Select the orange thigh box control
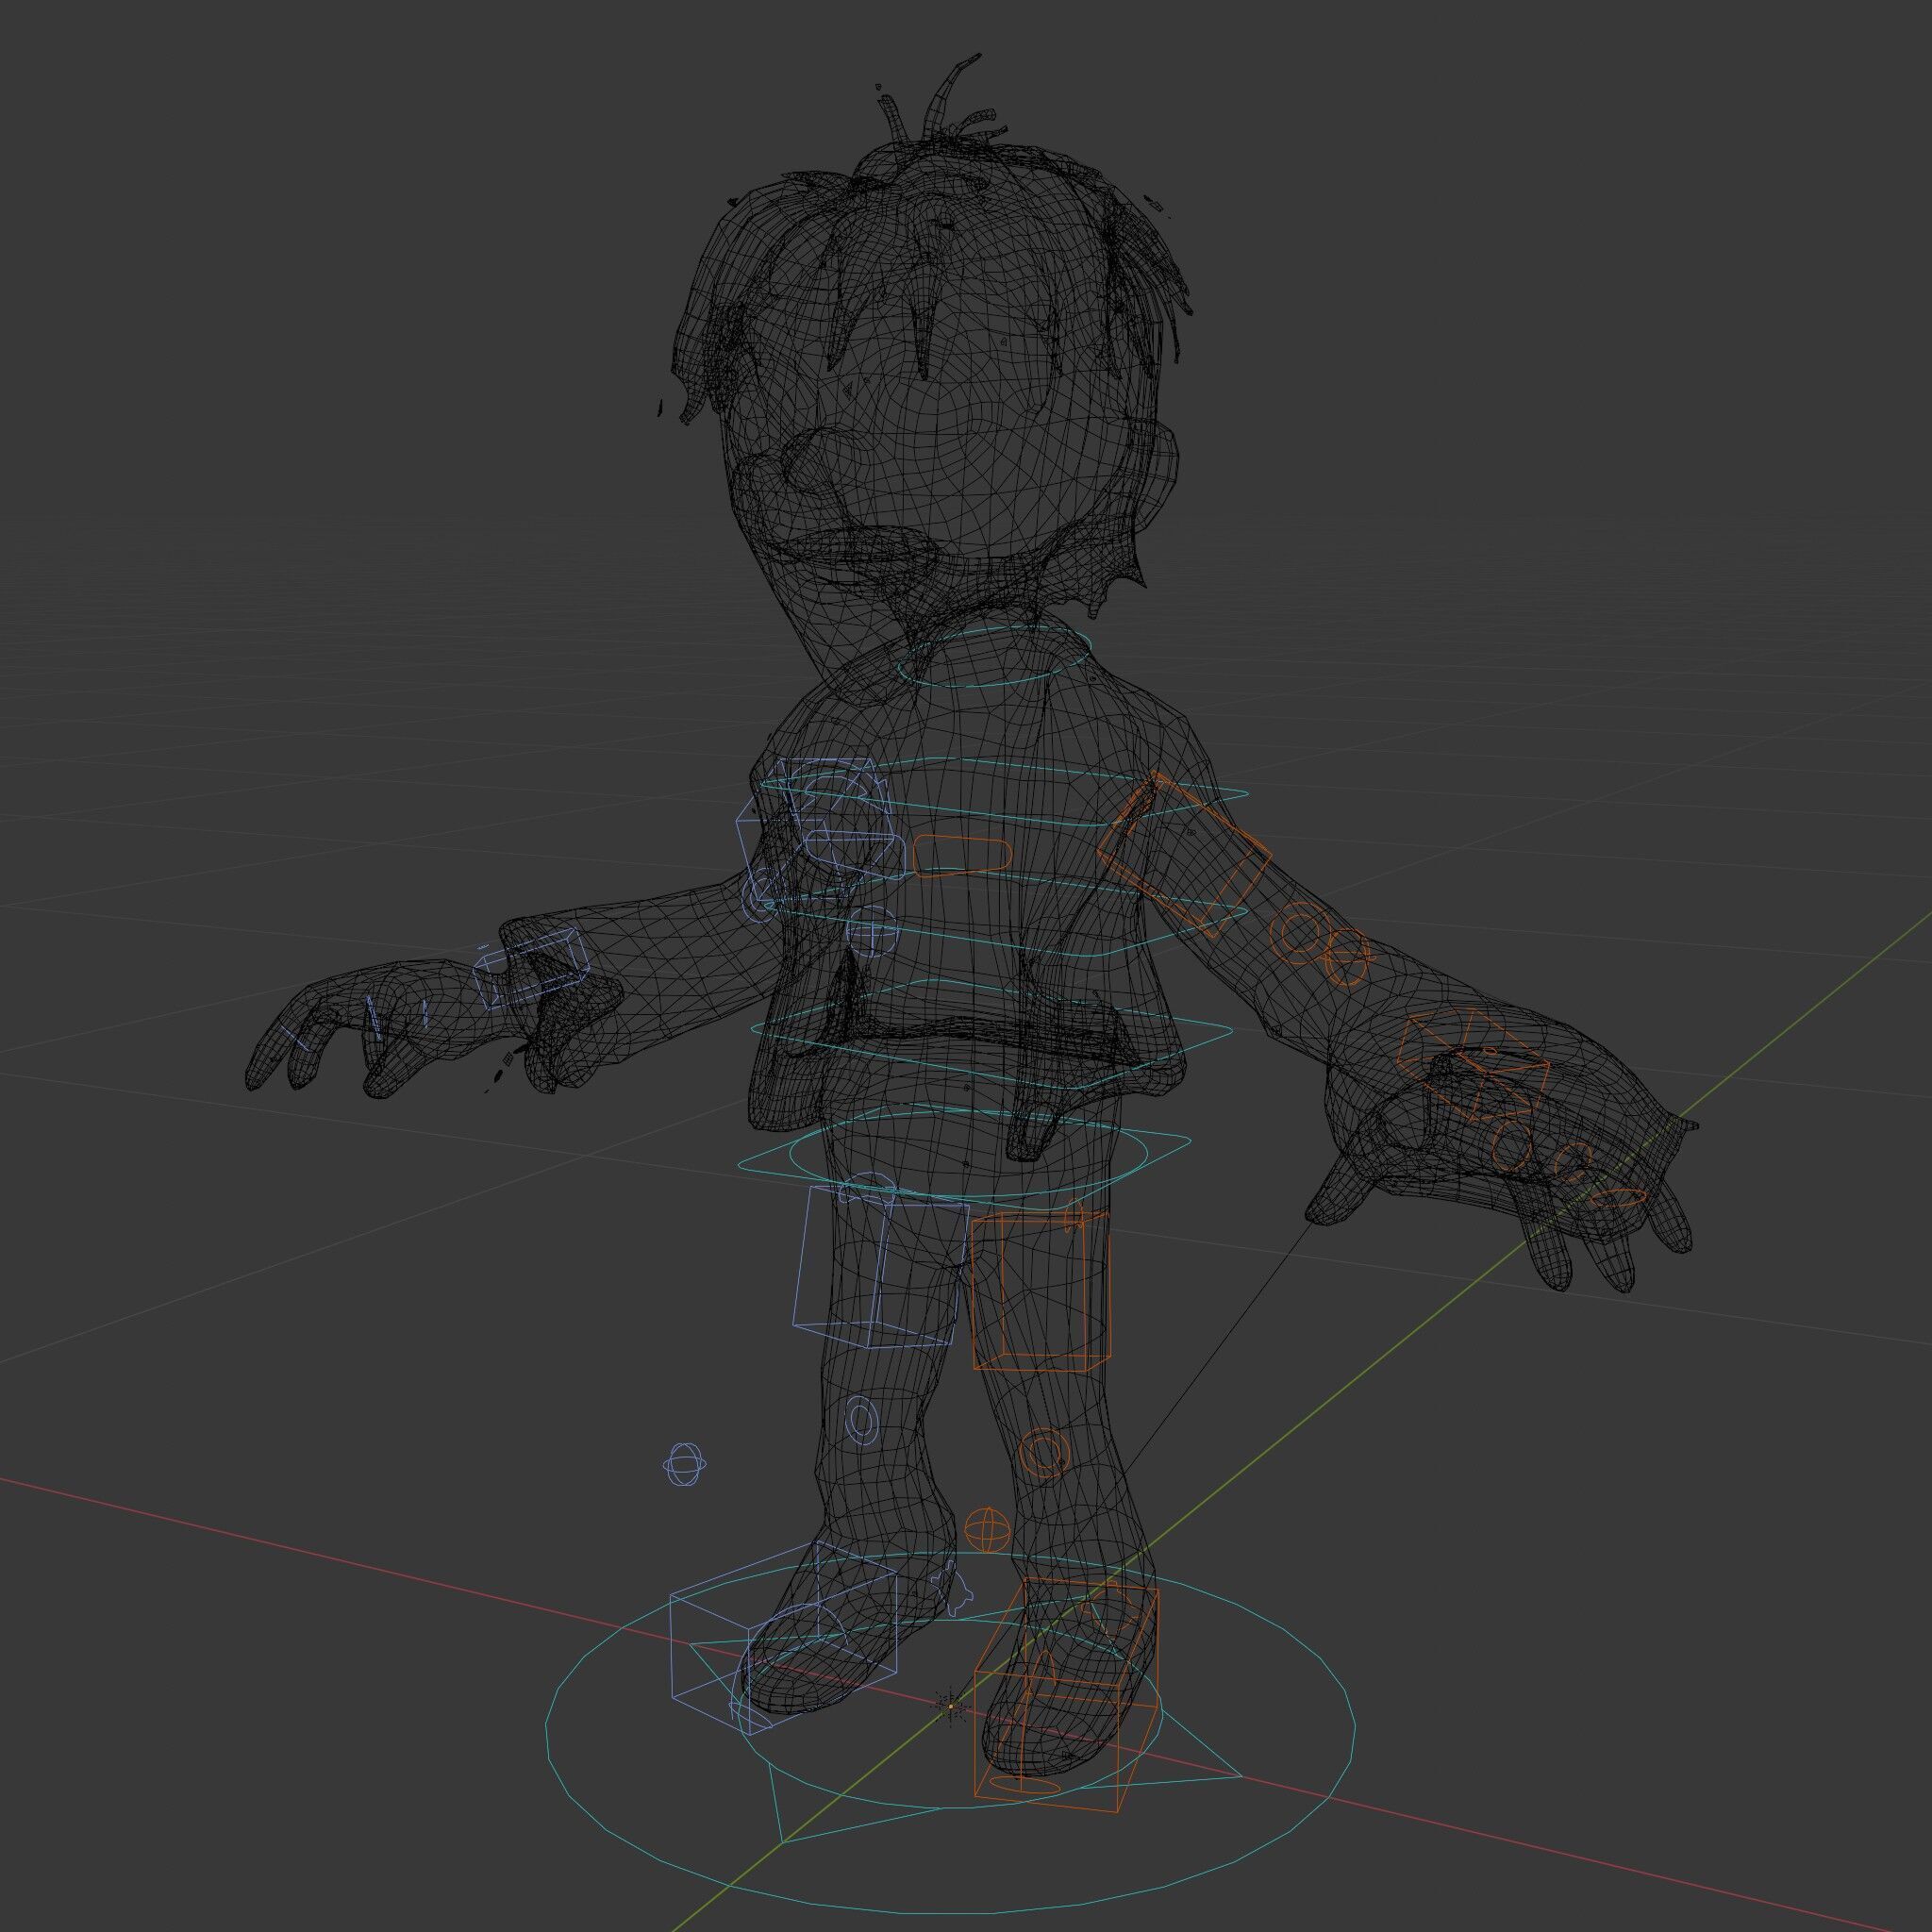 coord(1041,1290)
